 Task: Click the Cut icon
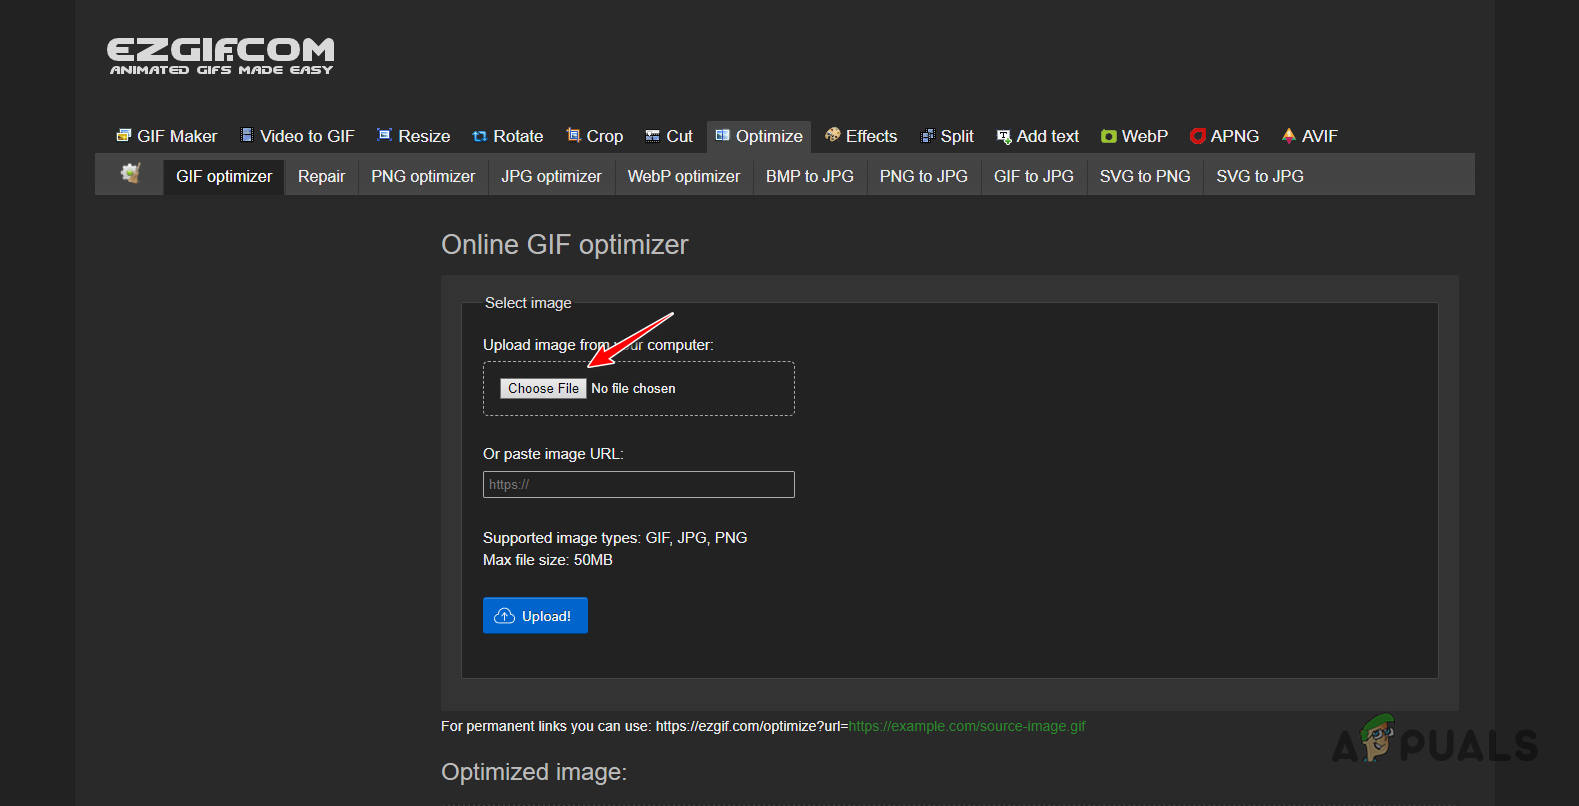[x=653, y=136]
